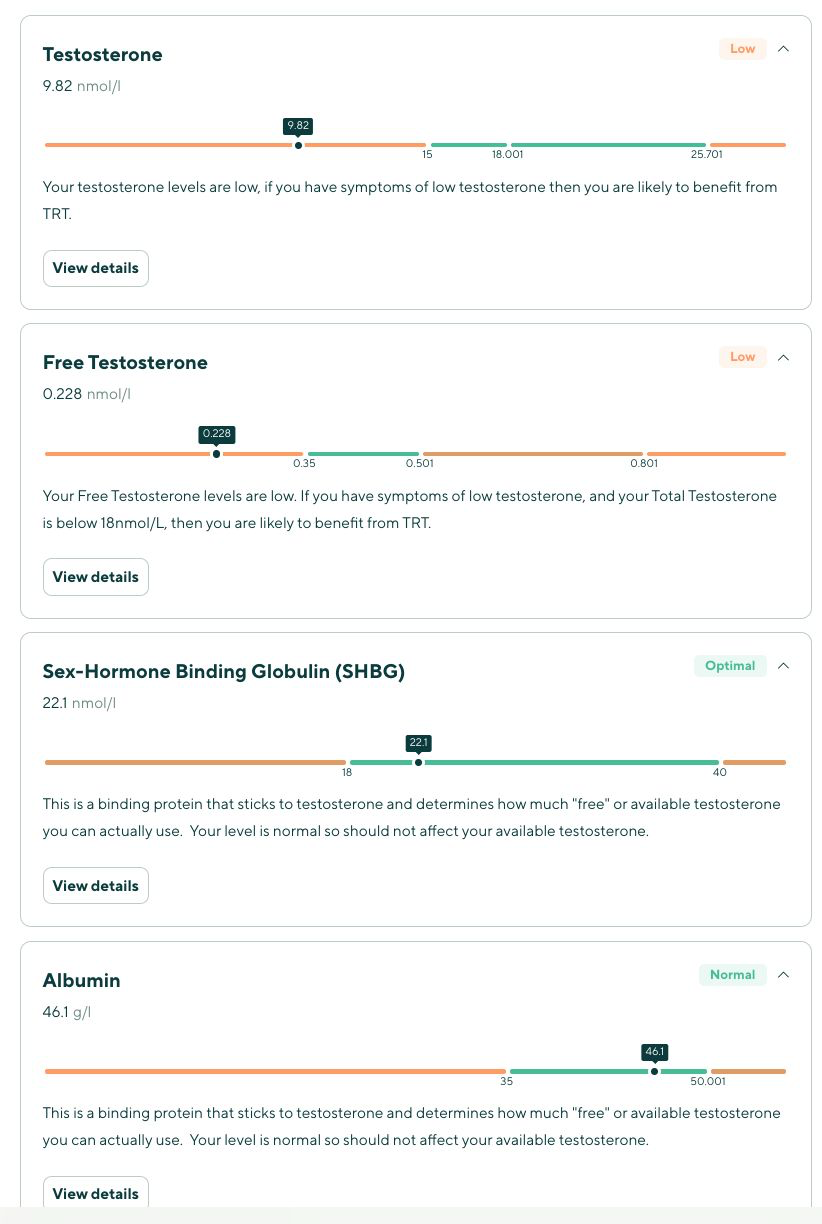Click the Albumin card heading
Viewport: 822px width, 1224px height.
coord(82,981)
